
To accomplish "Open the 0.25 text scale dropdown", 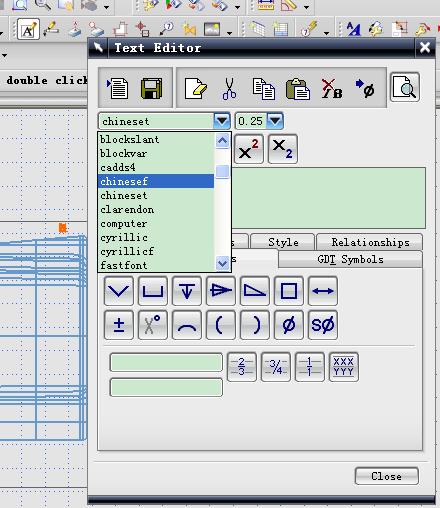I will 275,121.
